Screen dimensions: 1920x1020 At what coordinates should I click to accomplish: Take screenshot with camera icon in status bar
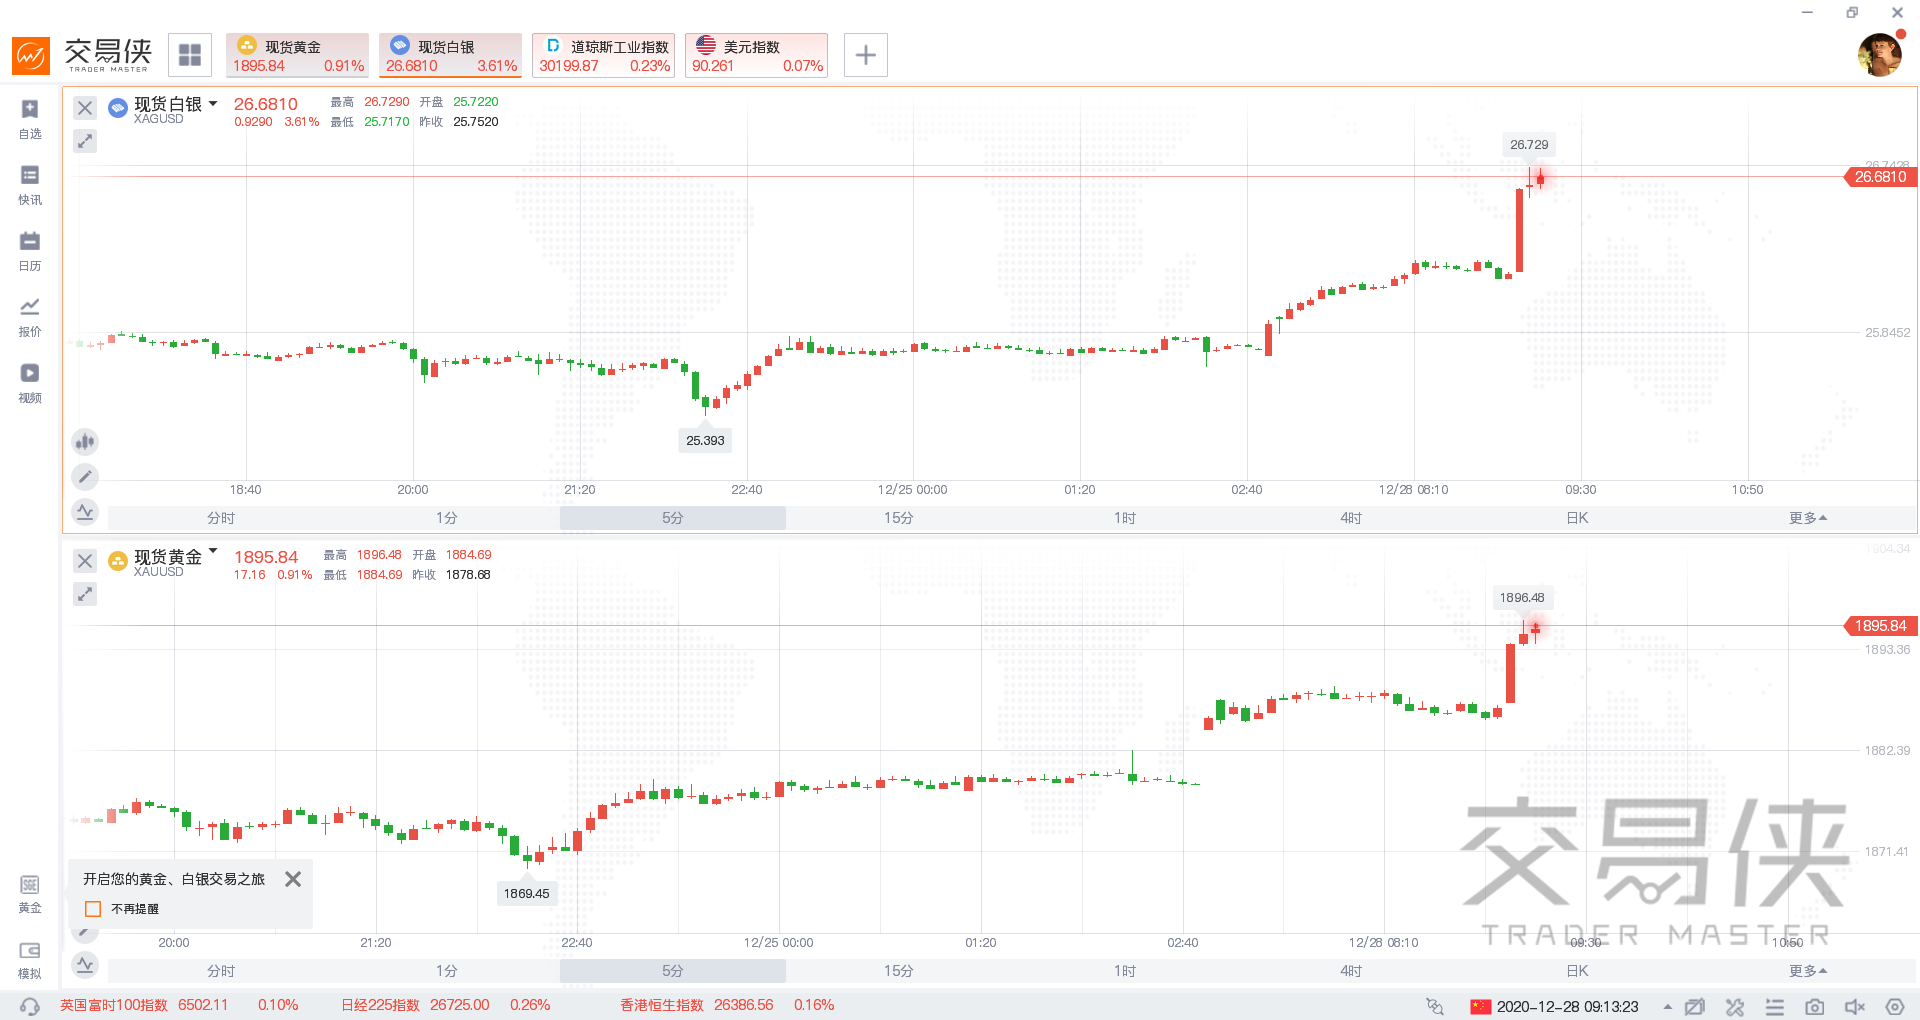click(1815, 1007)
